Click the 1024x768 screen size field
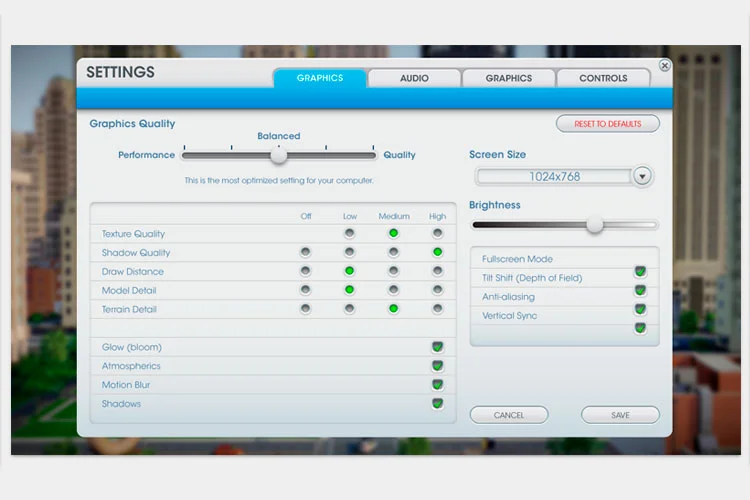Screen dimensions: 750x500 [554, 177]
